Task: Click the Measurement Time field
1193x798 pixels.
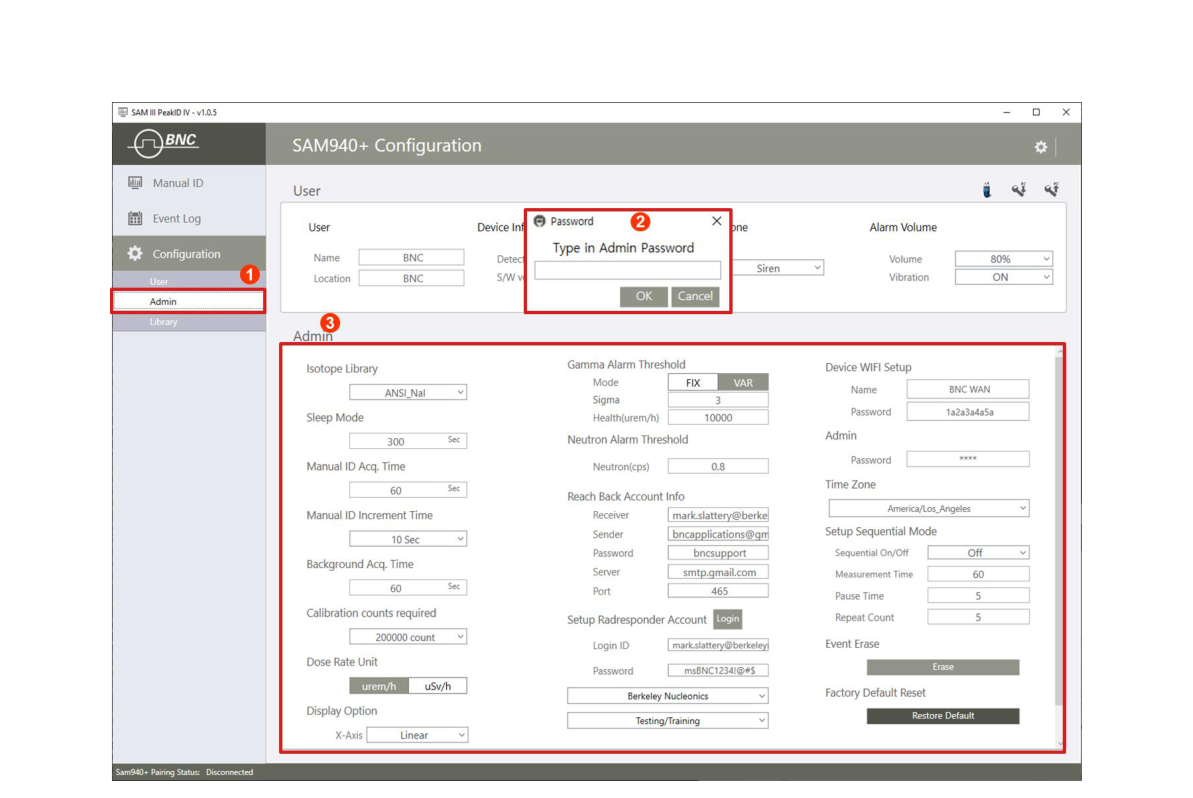Action: click(x=978, y=574)
